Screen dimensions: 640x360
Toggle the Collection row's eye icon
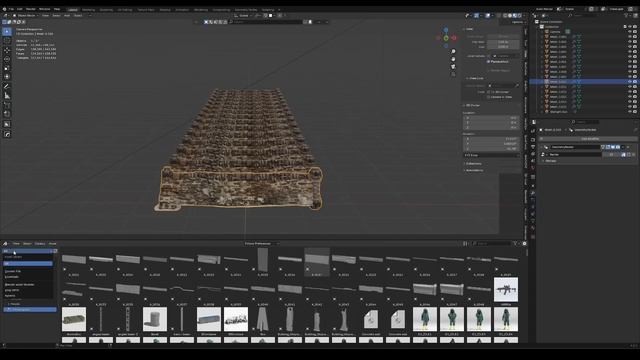(x=630, y=27)
